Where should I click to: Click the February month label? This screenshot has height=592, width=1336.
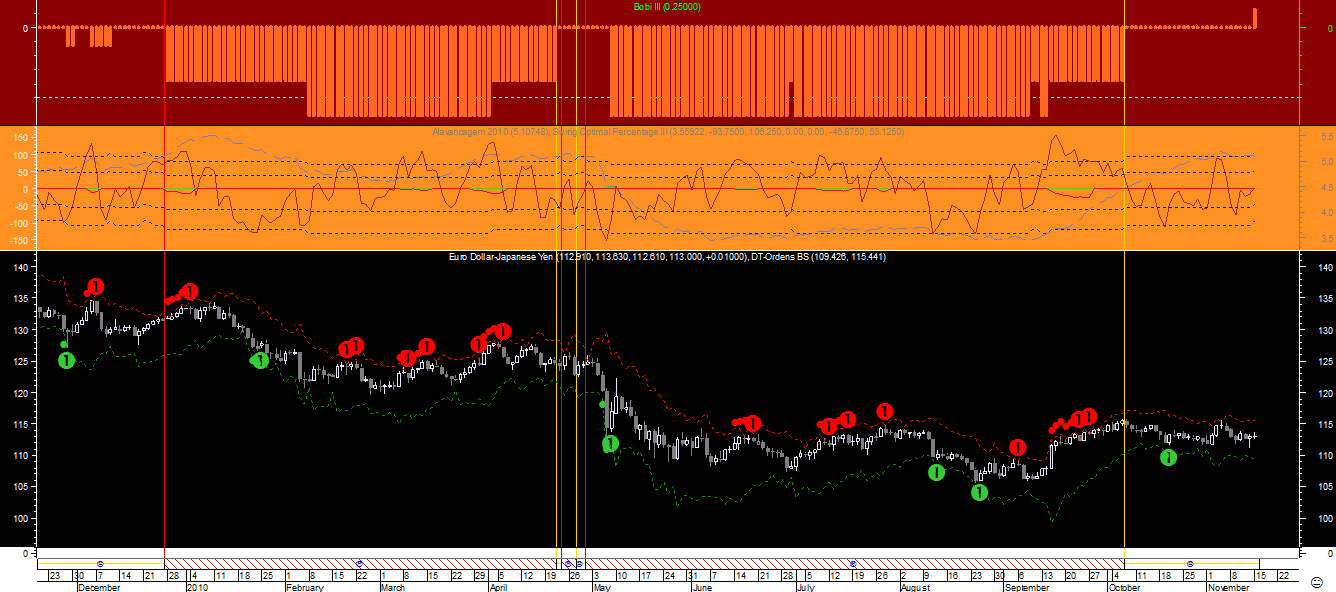[x=304, y=588]
